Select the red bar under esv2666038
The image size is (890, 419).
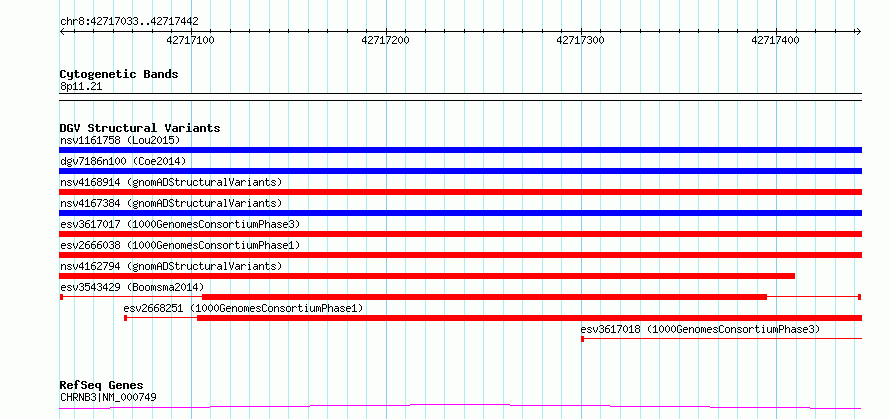460,255
